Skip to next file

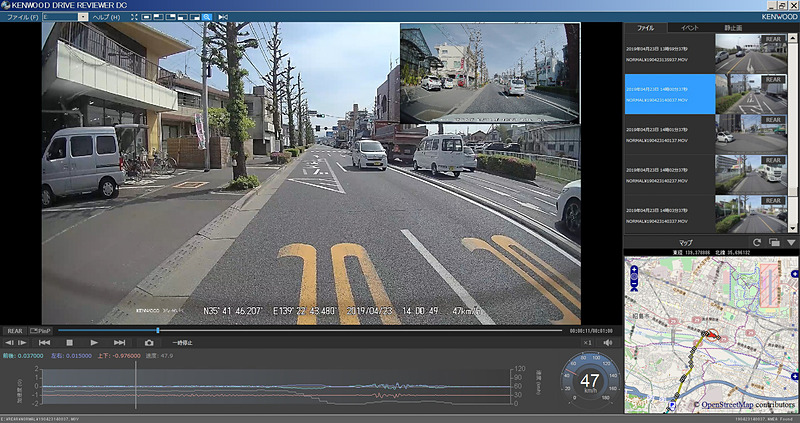point(119,343)
